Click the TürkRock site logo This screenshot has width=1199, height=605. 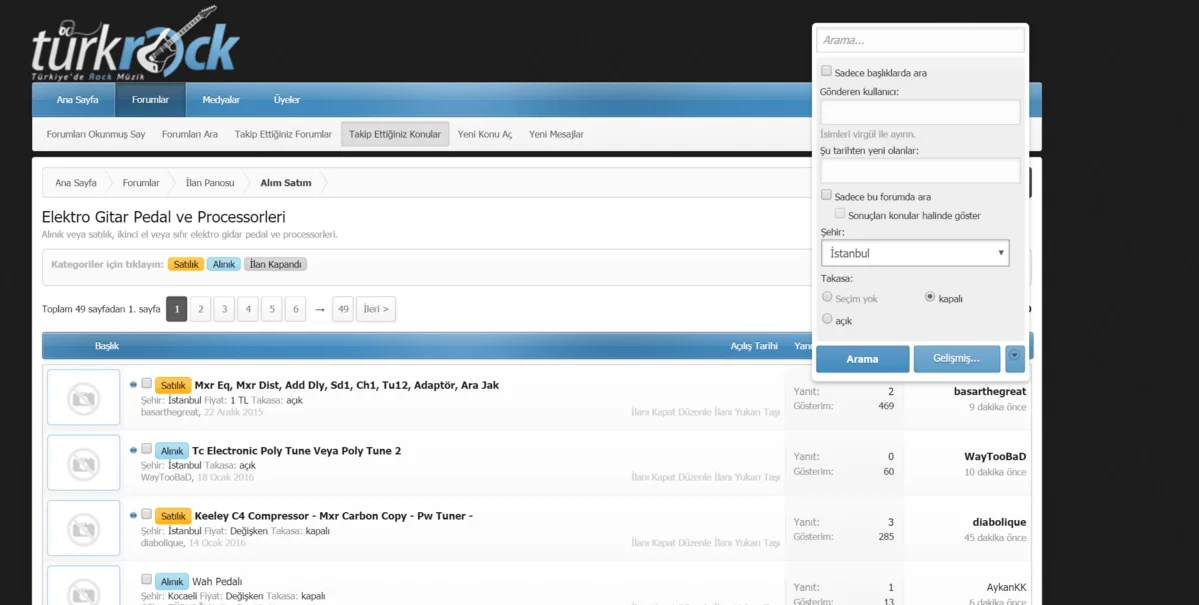tap(135, 45)
